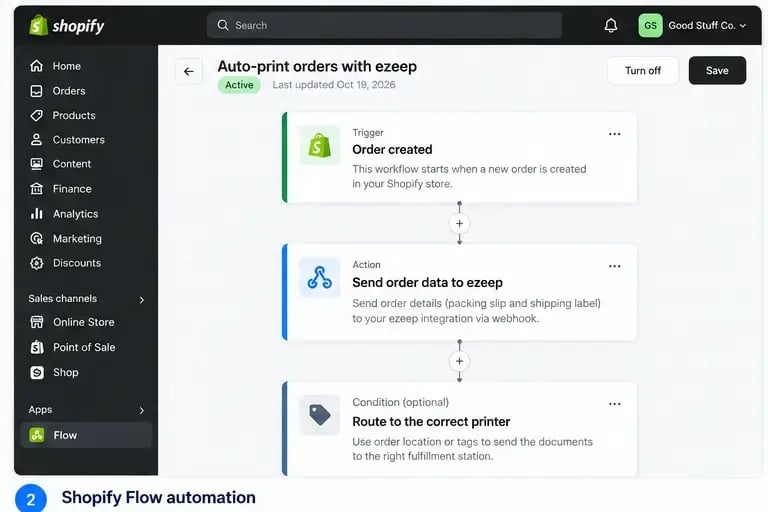Add step after Order created trigger
Viewport: 768px width, 512px height.
[459, 223]
